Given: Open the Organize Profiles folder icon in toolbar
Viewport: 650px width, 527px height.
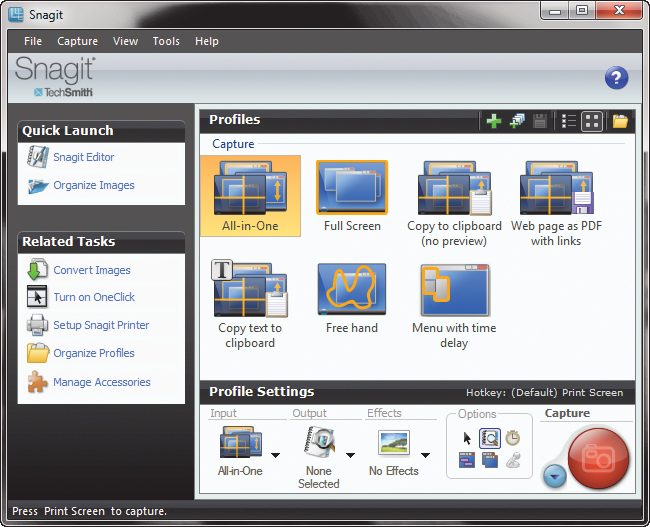Looking at the screenshot, I should click(621, 121).
